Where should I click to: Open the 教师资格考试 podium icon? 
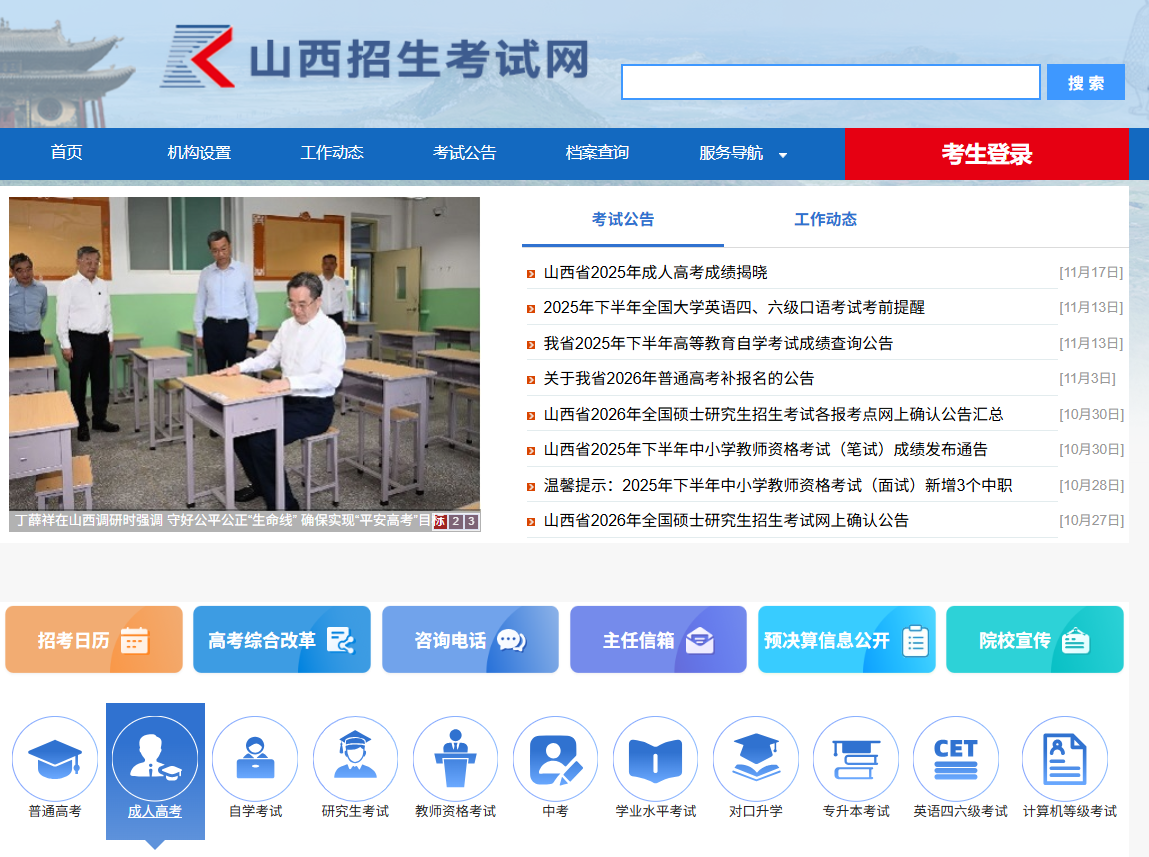pos(455,758)
